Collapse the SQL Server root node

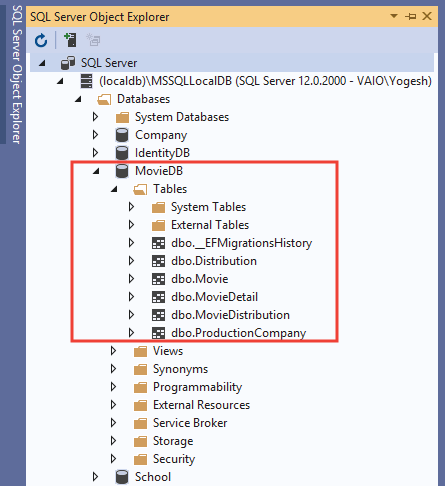click(x=42, y=63)
